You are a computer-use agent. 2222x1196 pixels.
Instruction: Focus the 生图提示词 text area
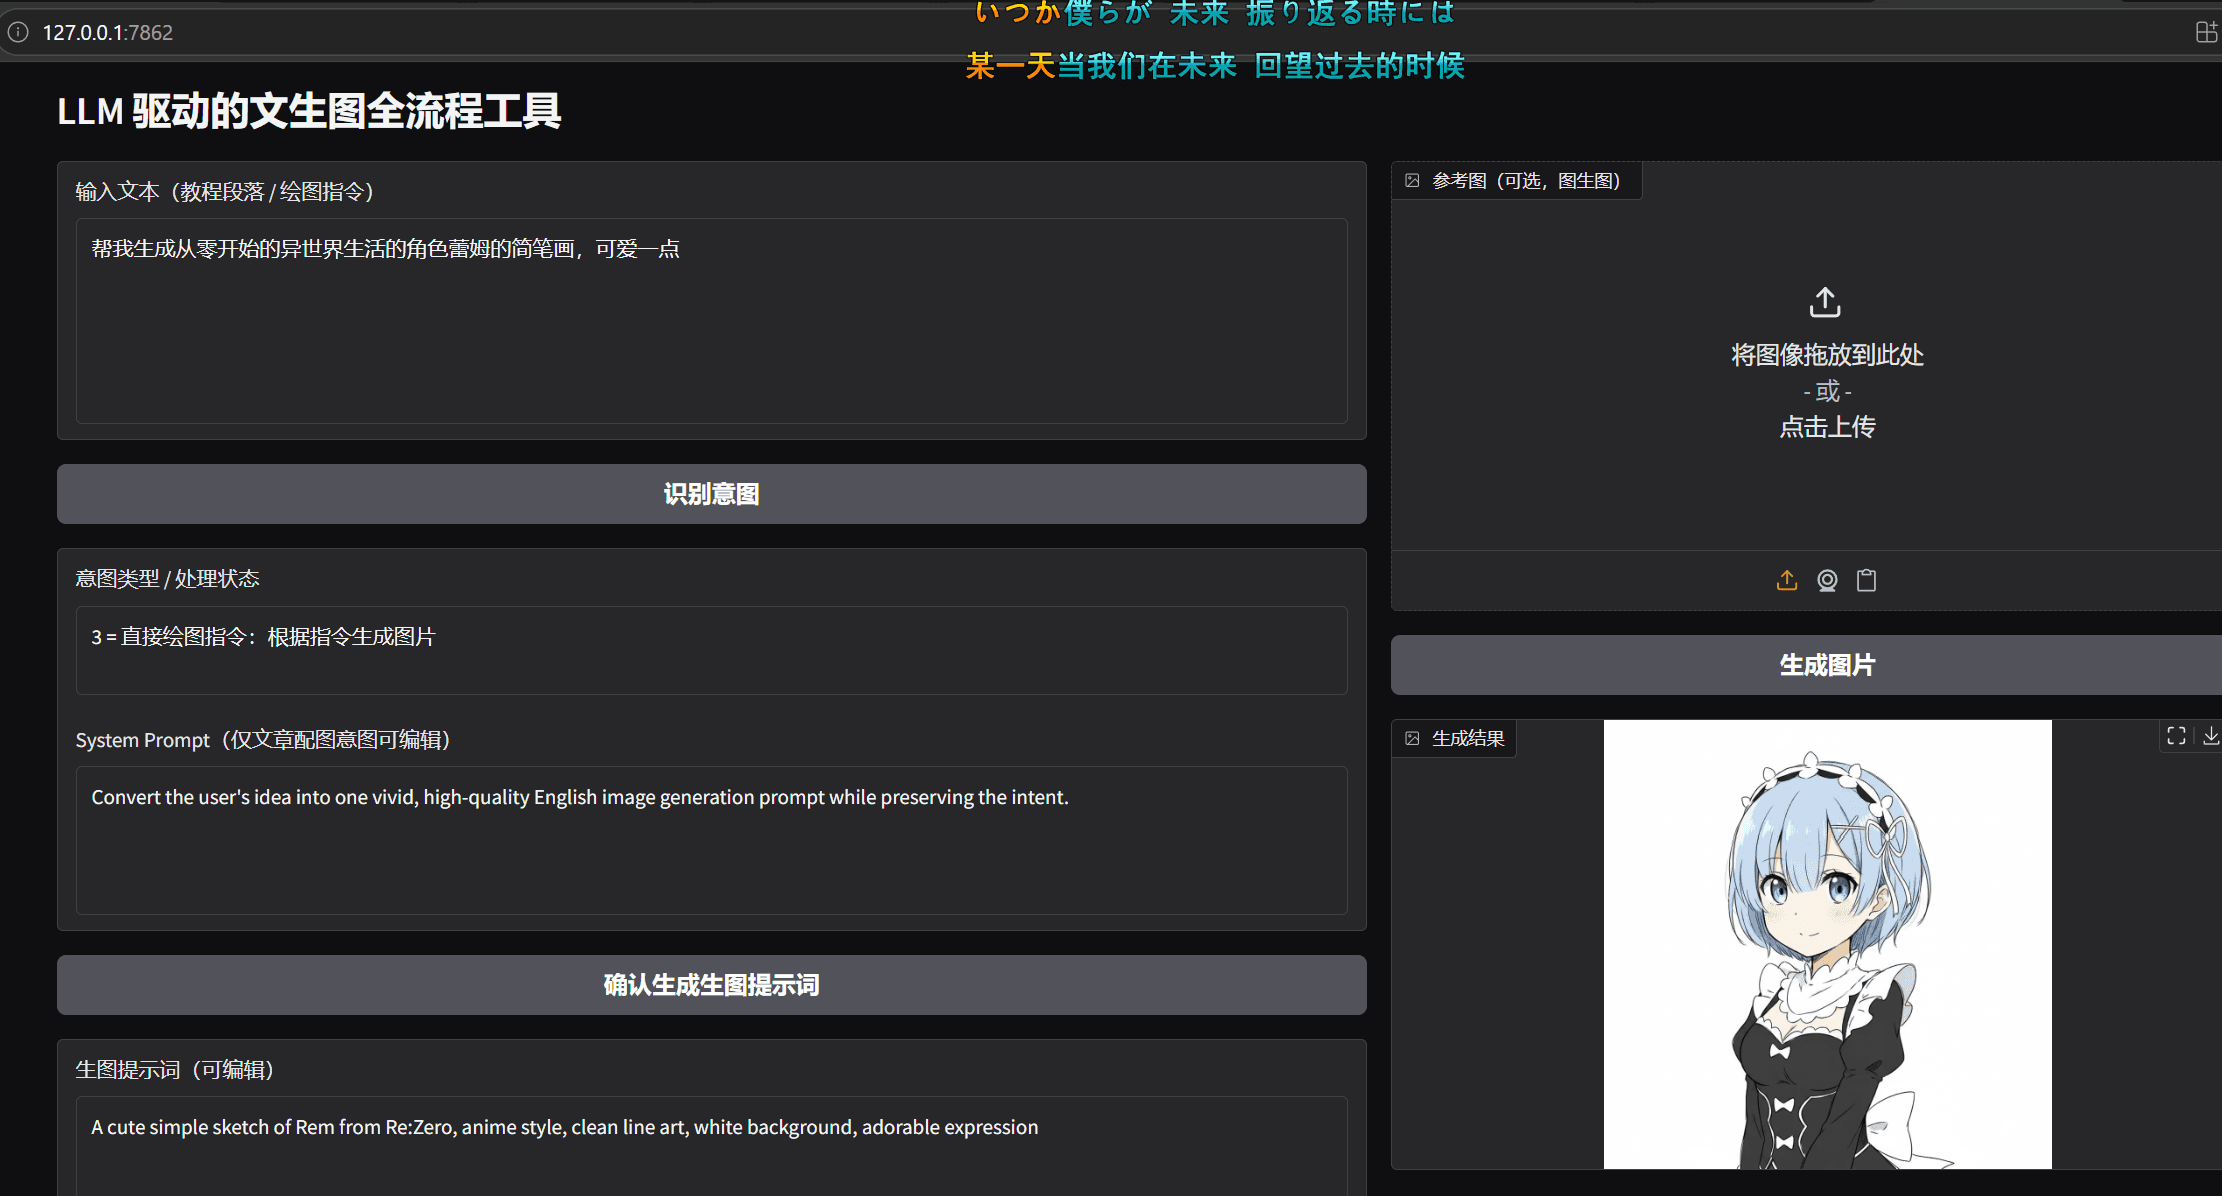(x=712, y=1145)
